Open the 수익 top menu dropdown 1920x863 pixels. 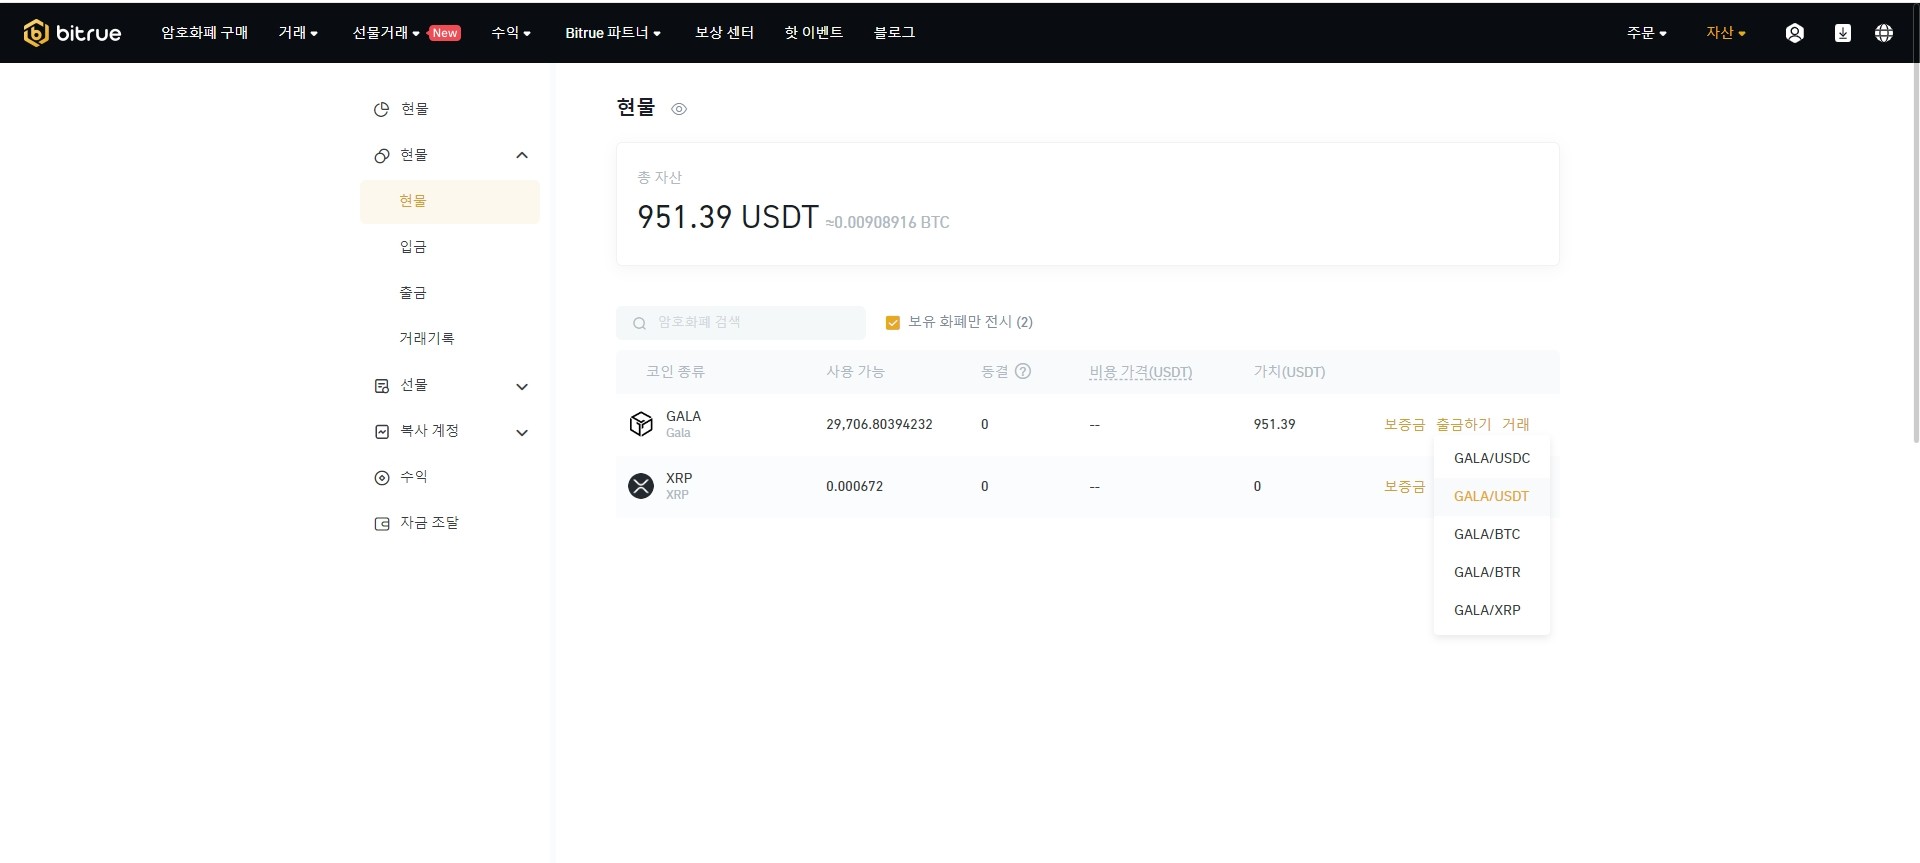click(511, 33)
